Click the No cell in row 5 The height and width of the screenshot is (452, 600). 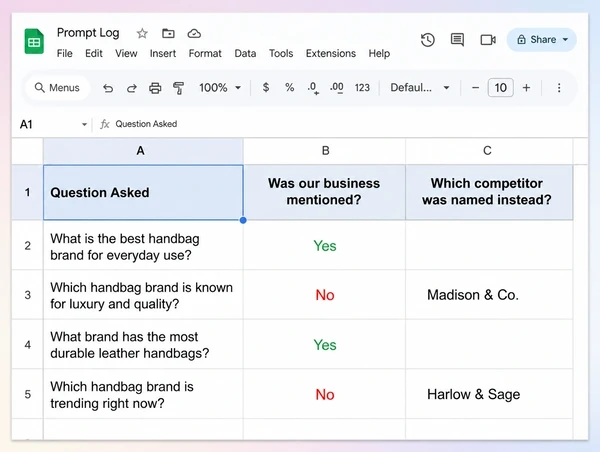[324, 394]
